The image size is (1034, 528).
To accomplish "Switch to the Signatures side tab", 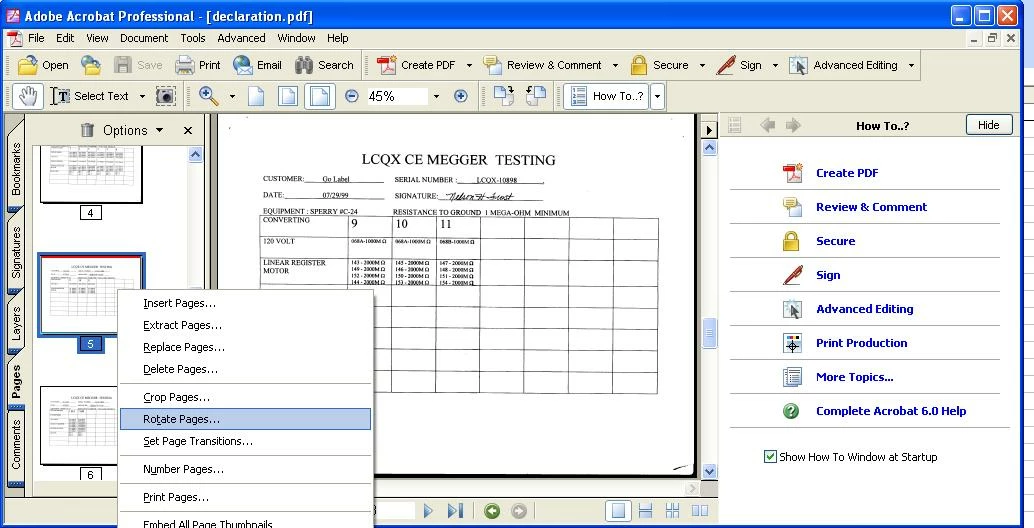I will (16, 252).
